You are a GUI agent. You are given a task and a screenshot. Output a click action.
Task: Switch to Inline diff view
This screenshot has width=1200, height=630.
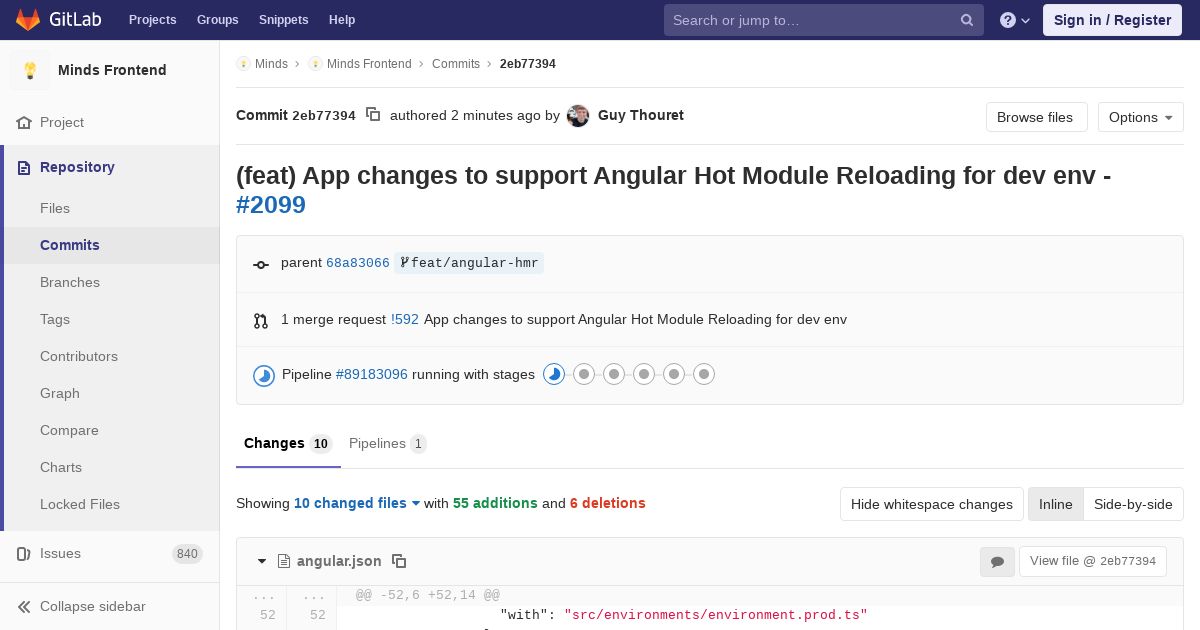(1055, 504)
